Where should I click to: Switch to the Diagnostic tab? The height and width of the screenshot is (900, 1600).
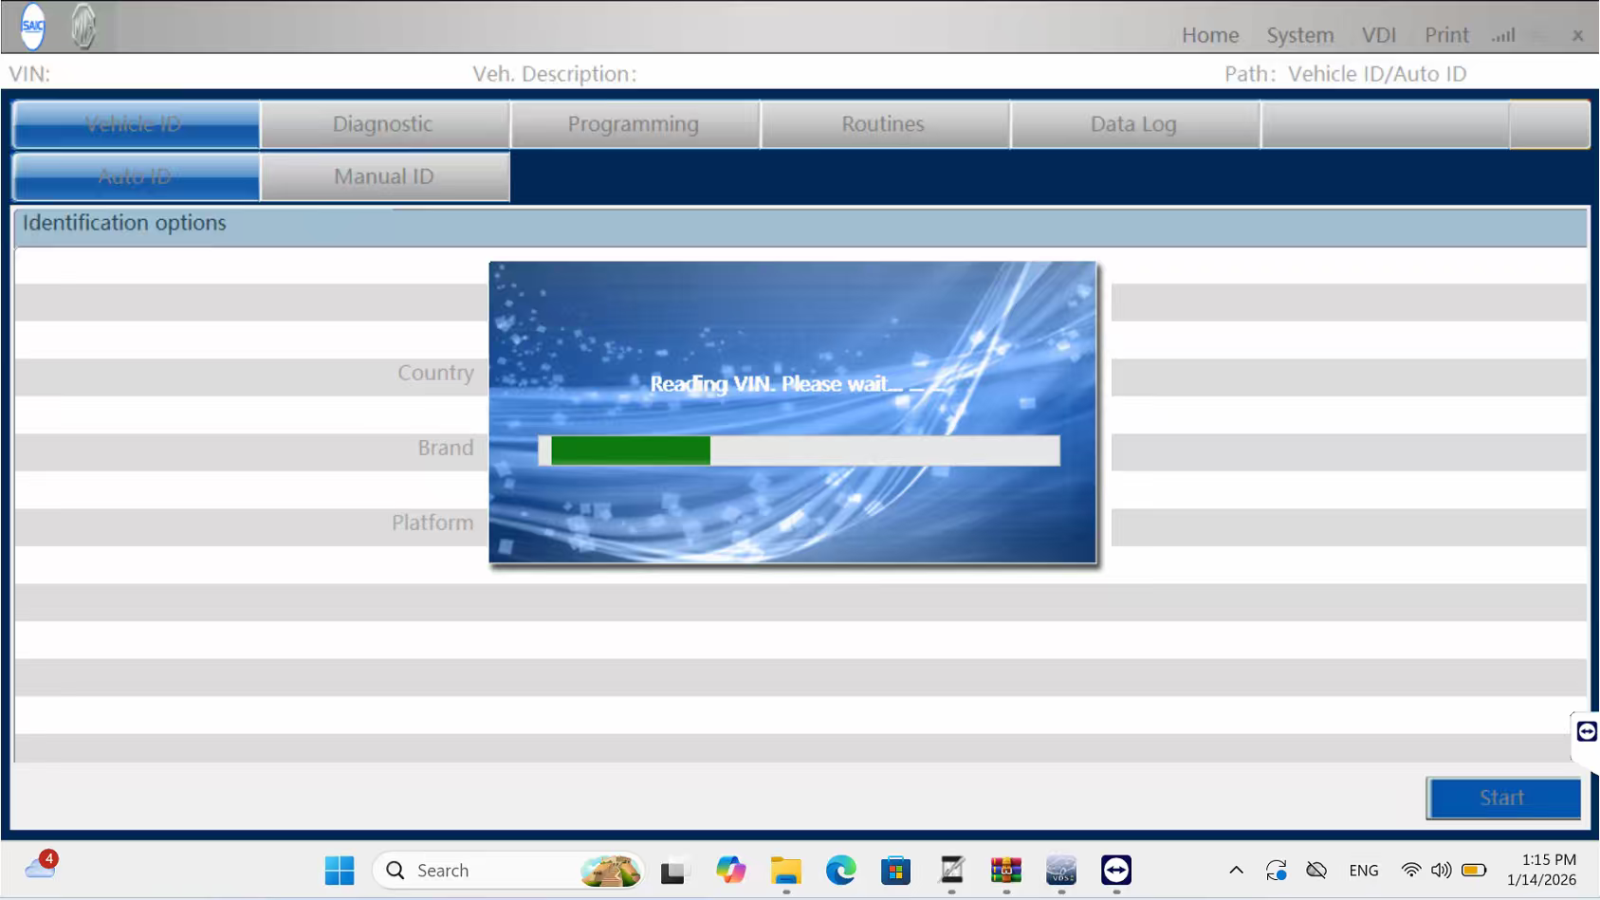[384, 124]
